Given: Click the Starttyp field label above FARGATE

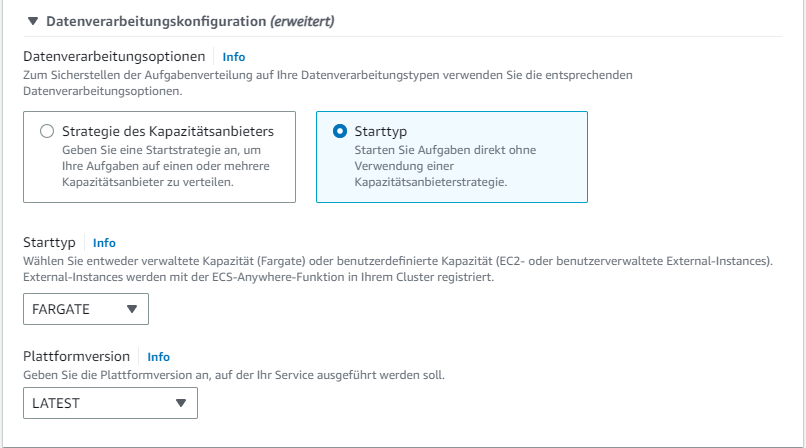Looking at the screenshot, I should pos(50,242).
